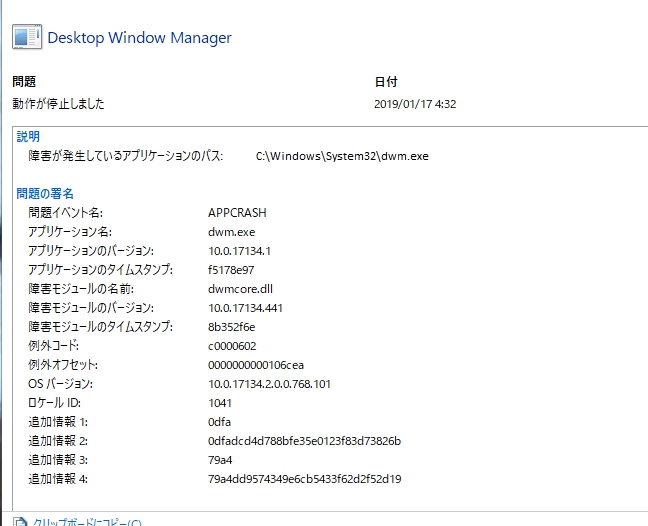Click the 追加情報 2 label
Screen dimensions: 648x526
tap(58, 440)
